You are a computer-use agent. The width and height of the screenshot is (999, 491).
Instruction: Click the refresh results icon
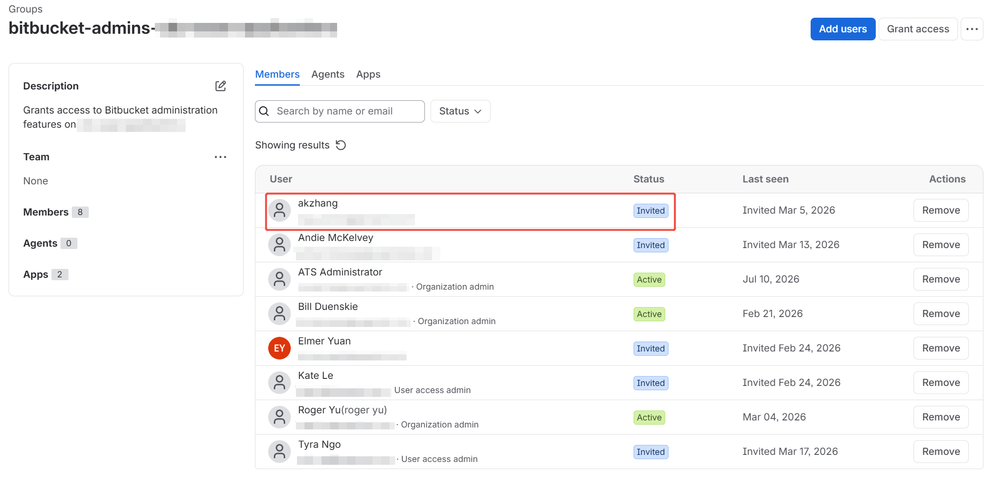pos(341,145)
